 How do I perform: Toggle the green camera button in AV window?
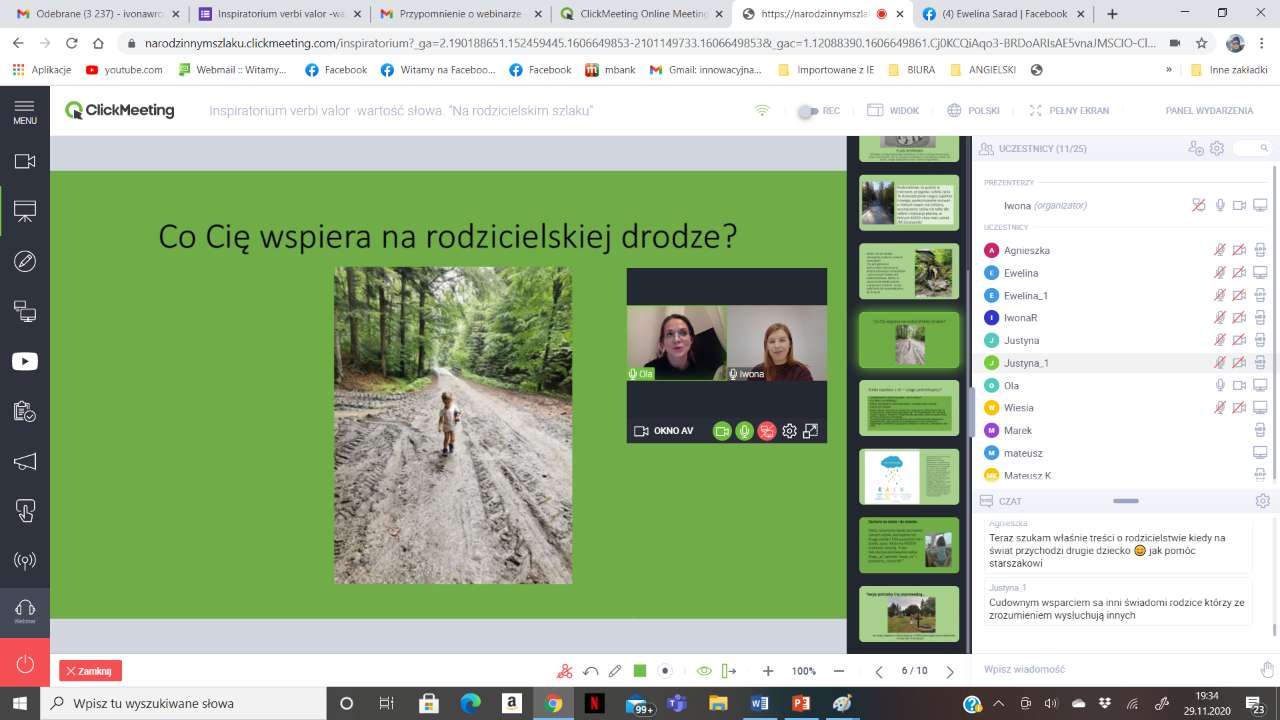(x=721, y=431)
